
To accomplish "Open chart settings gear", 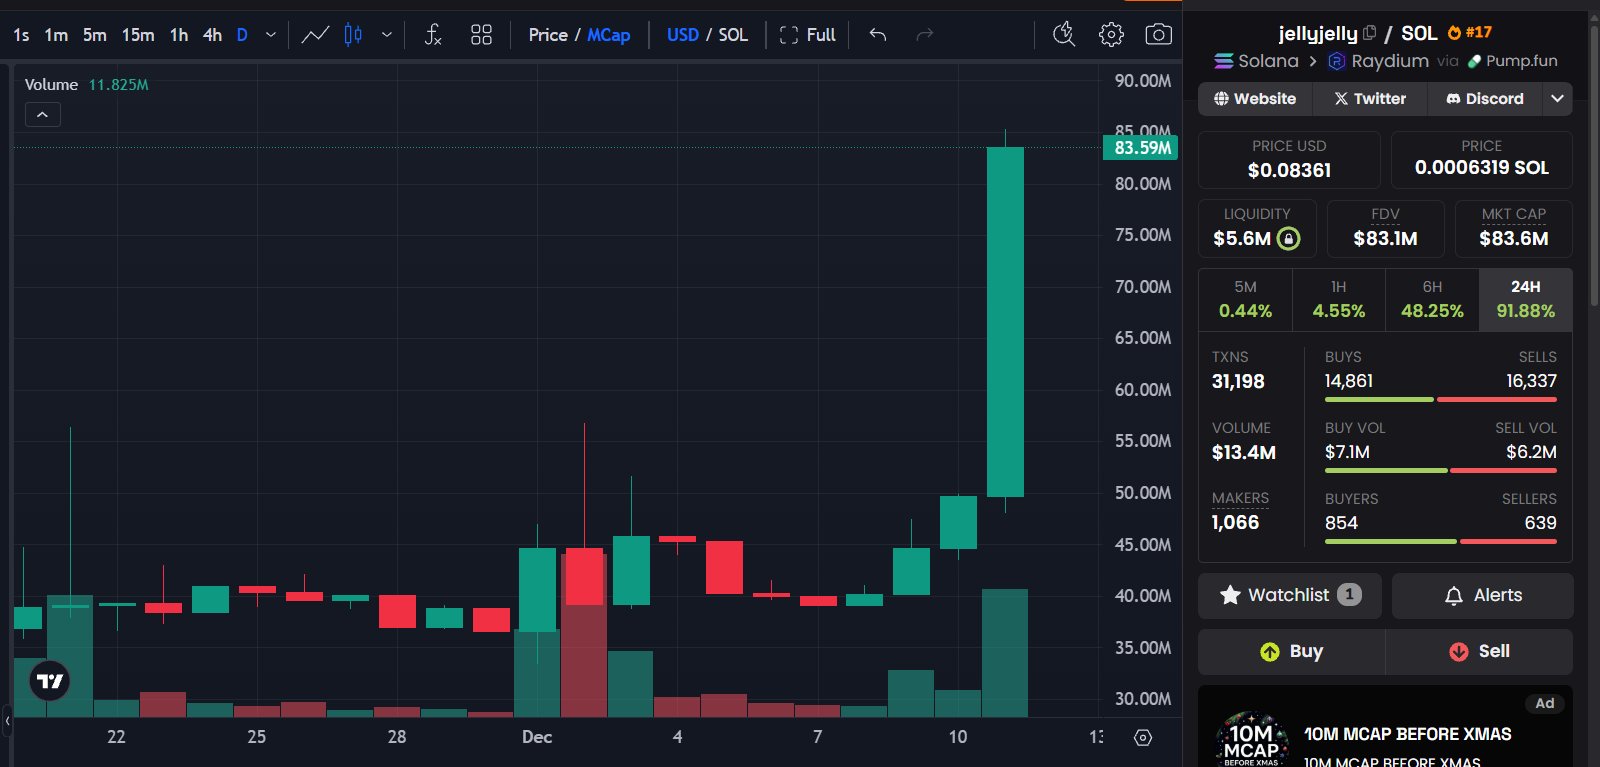I will [x=1111, y=35].
